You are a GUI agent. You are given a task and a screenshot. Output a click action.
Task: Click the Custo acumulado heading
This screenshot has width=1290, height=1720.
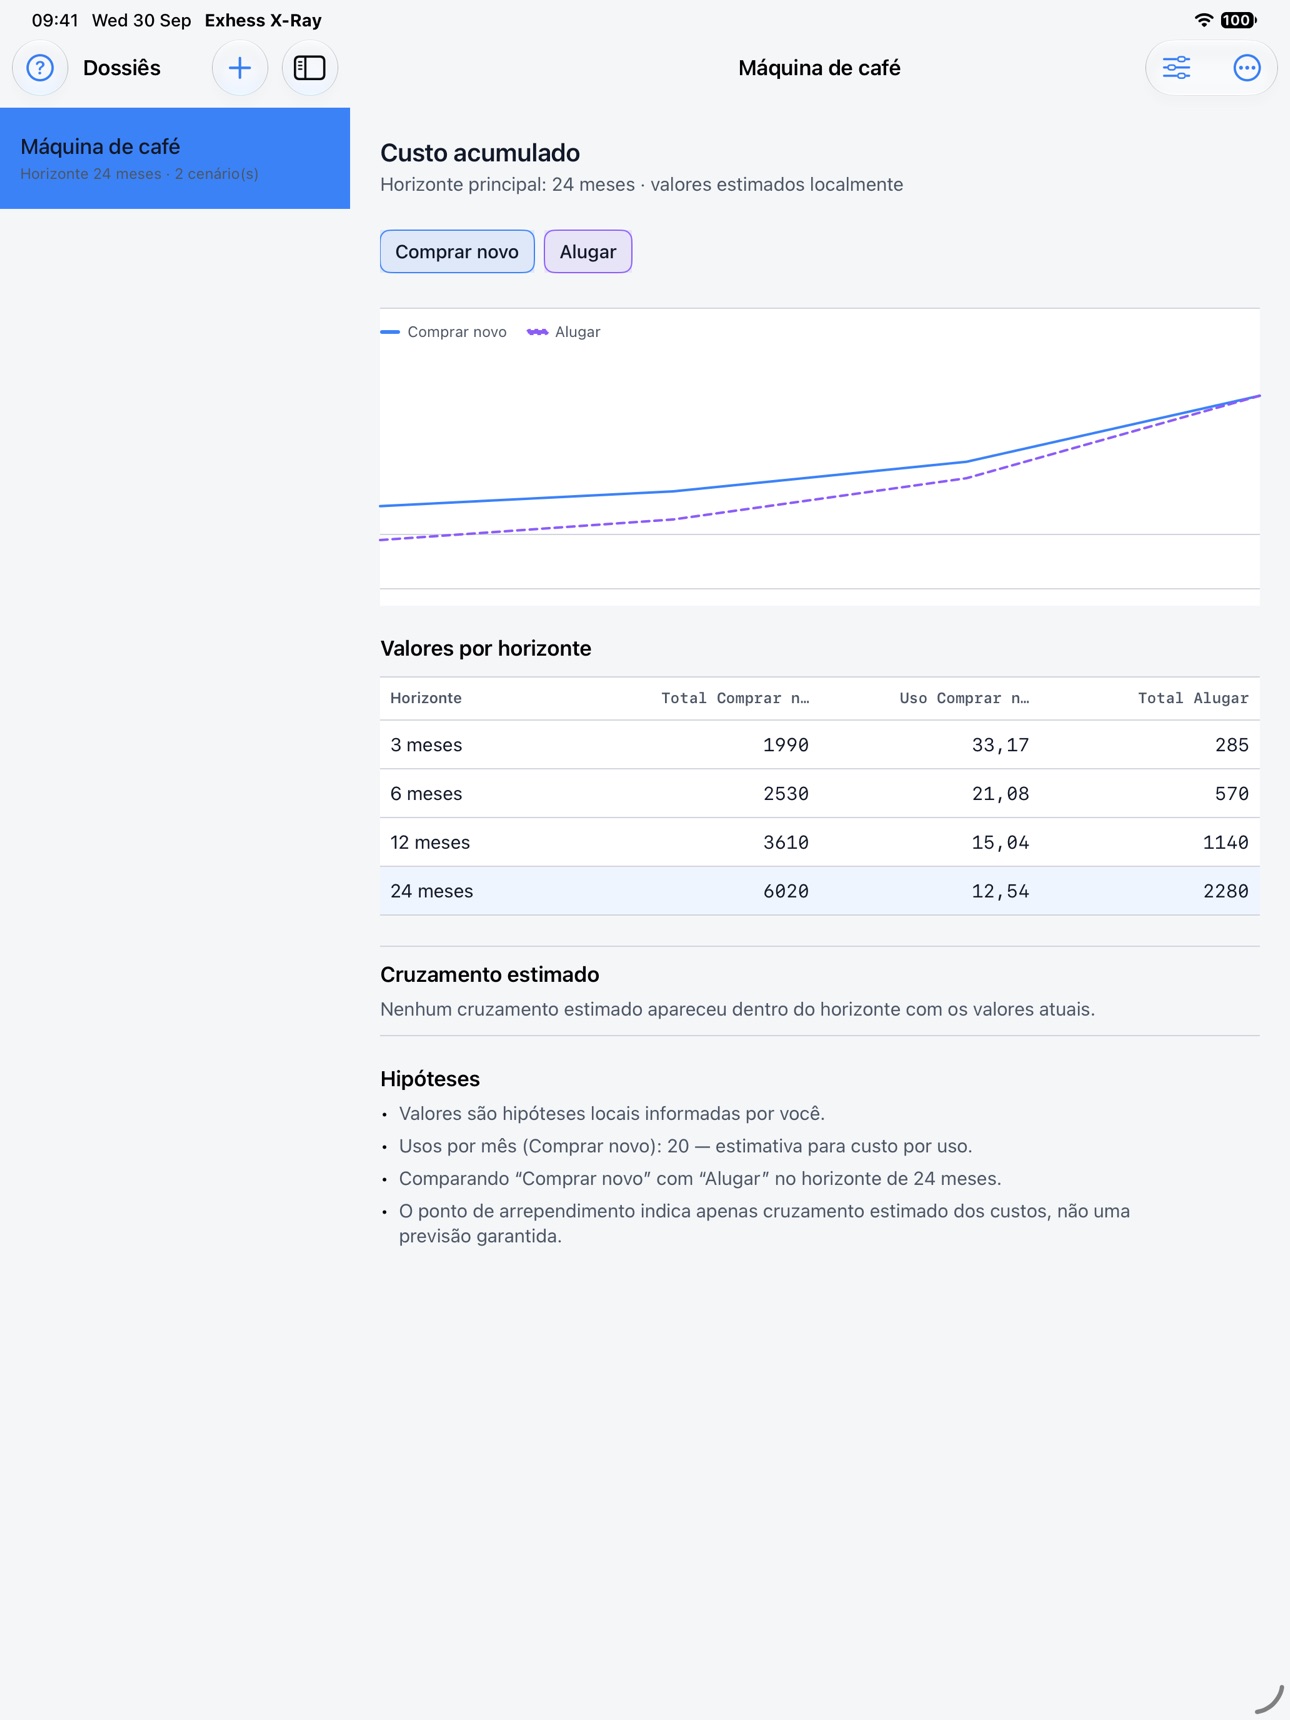pyautogui.click(x=480, y=153)
